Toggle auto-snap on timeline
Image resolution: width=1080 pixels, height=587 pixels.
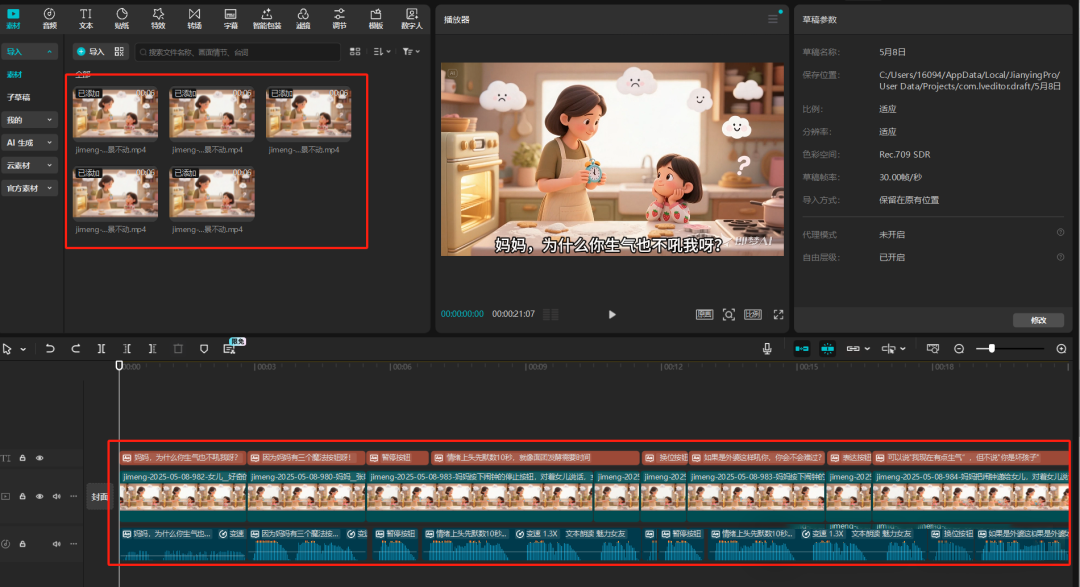tap(827, 349)
